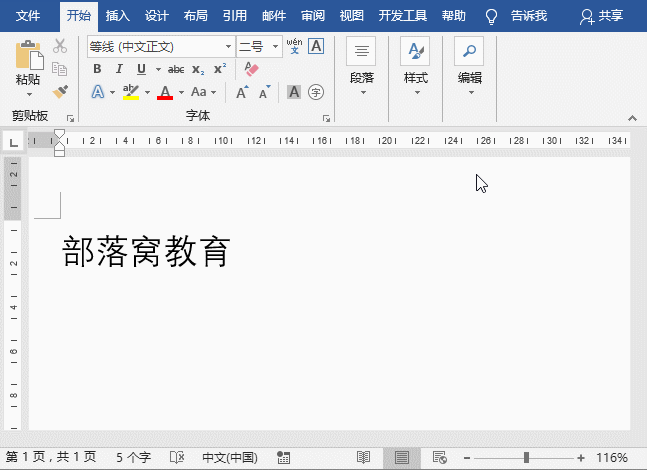This screenshot has width=647, height=470.
Task: Toggle bold formatting
Action: pyautogui.click(x=97, y=69)
